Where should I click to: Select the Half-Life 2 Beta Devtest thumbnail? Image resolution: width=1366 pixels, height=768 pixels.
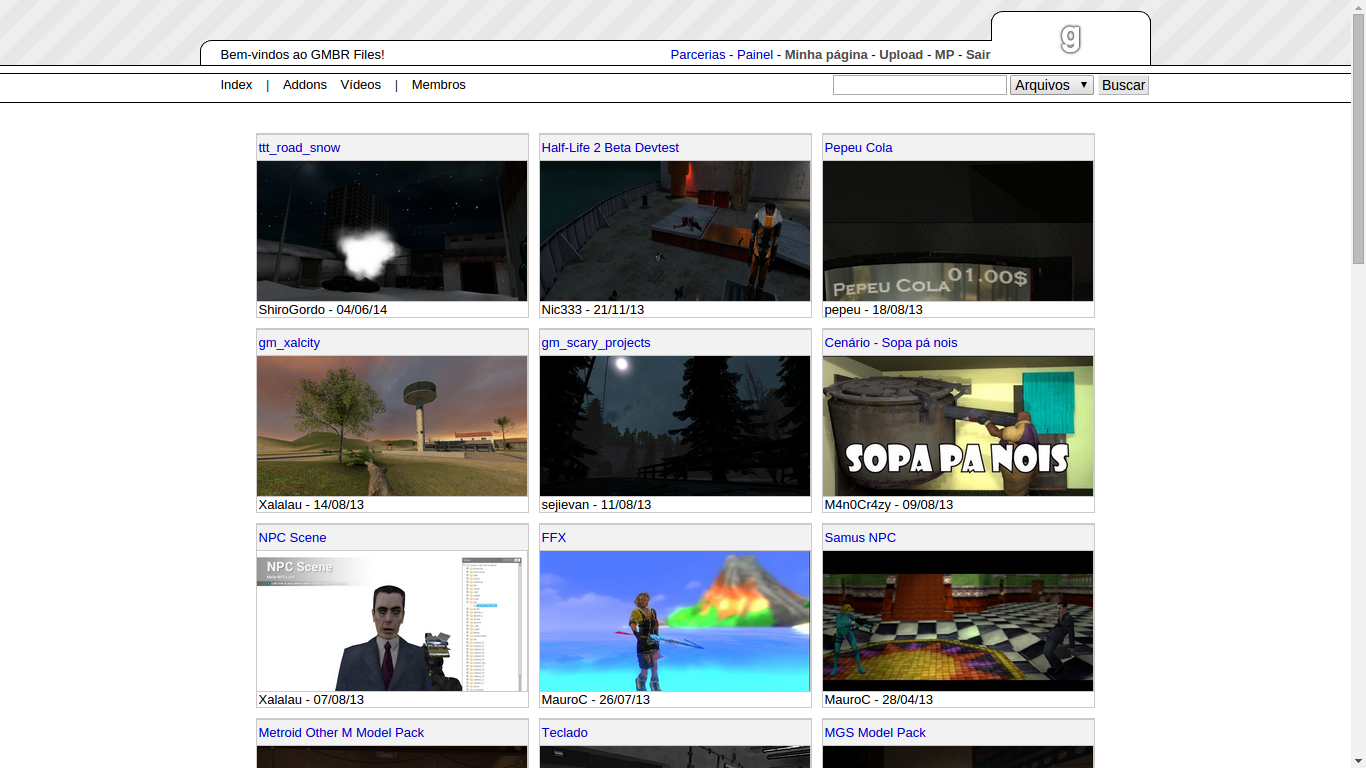coord(675,231)
